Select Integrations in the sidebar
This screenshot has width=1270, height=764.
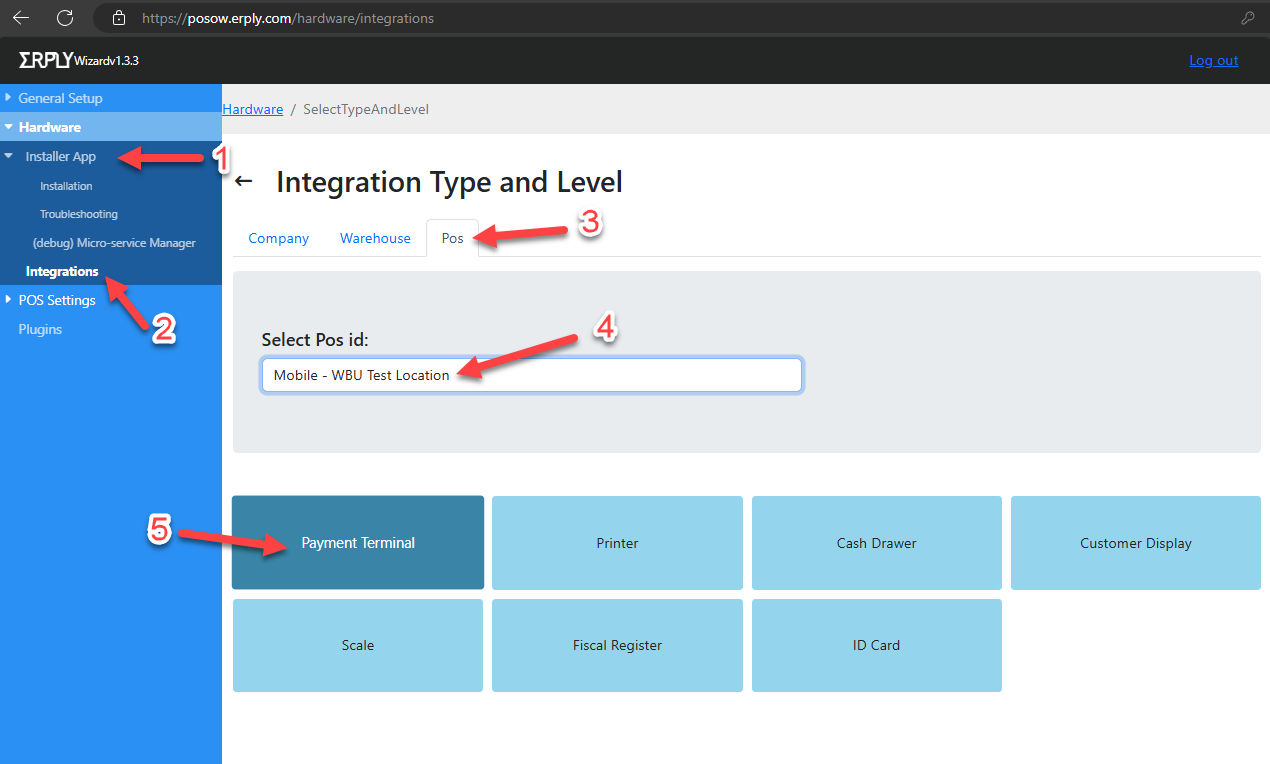[62, 271]
